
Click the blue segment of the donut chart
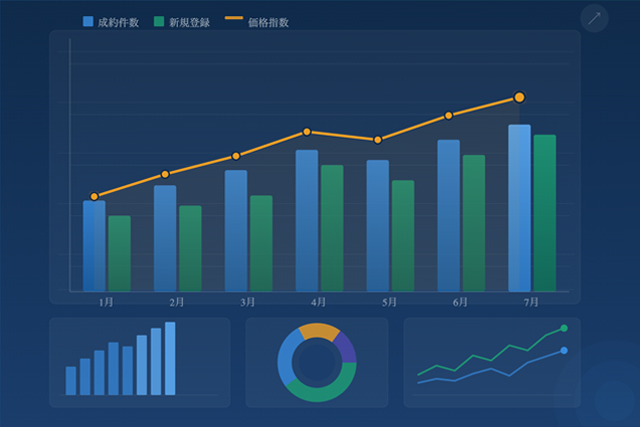[x=287, y=358]
